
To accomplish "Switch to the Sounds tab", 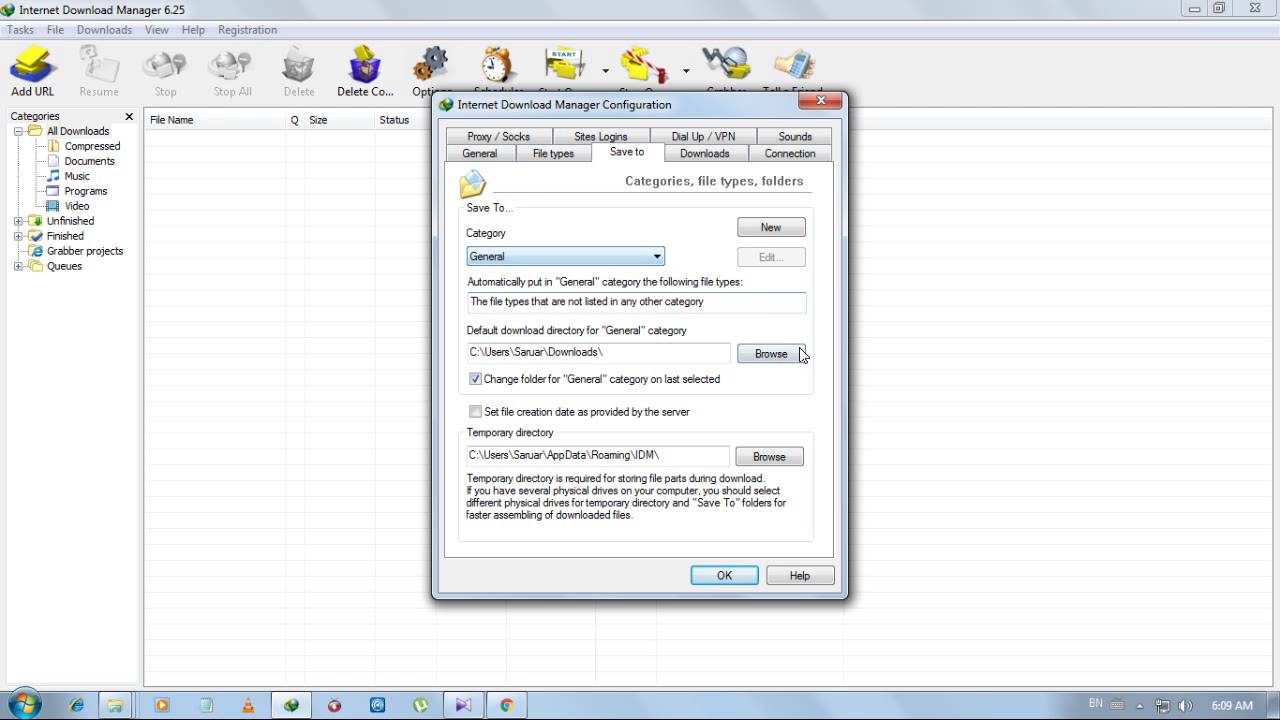I will (x=795, y=136).
